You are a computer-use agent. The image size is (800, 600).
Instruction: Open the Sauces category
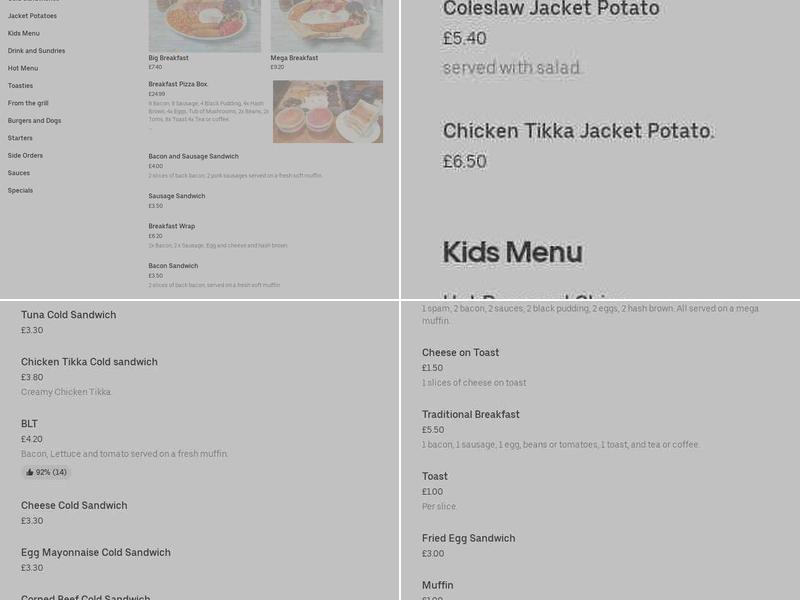(x=18, y=173)
